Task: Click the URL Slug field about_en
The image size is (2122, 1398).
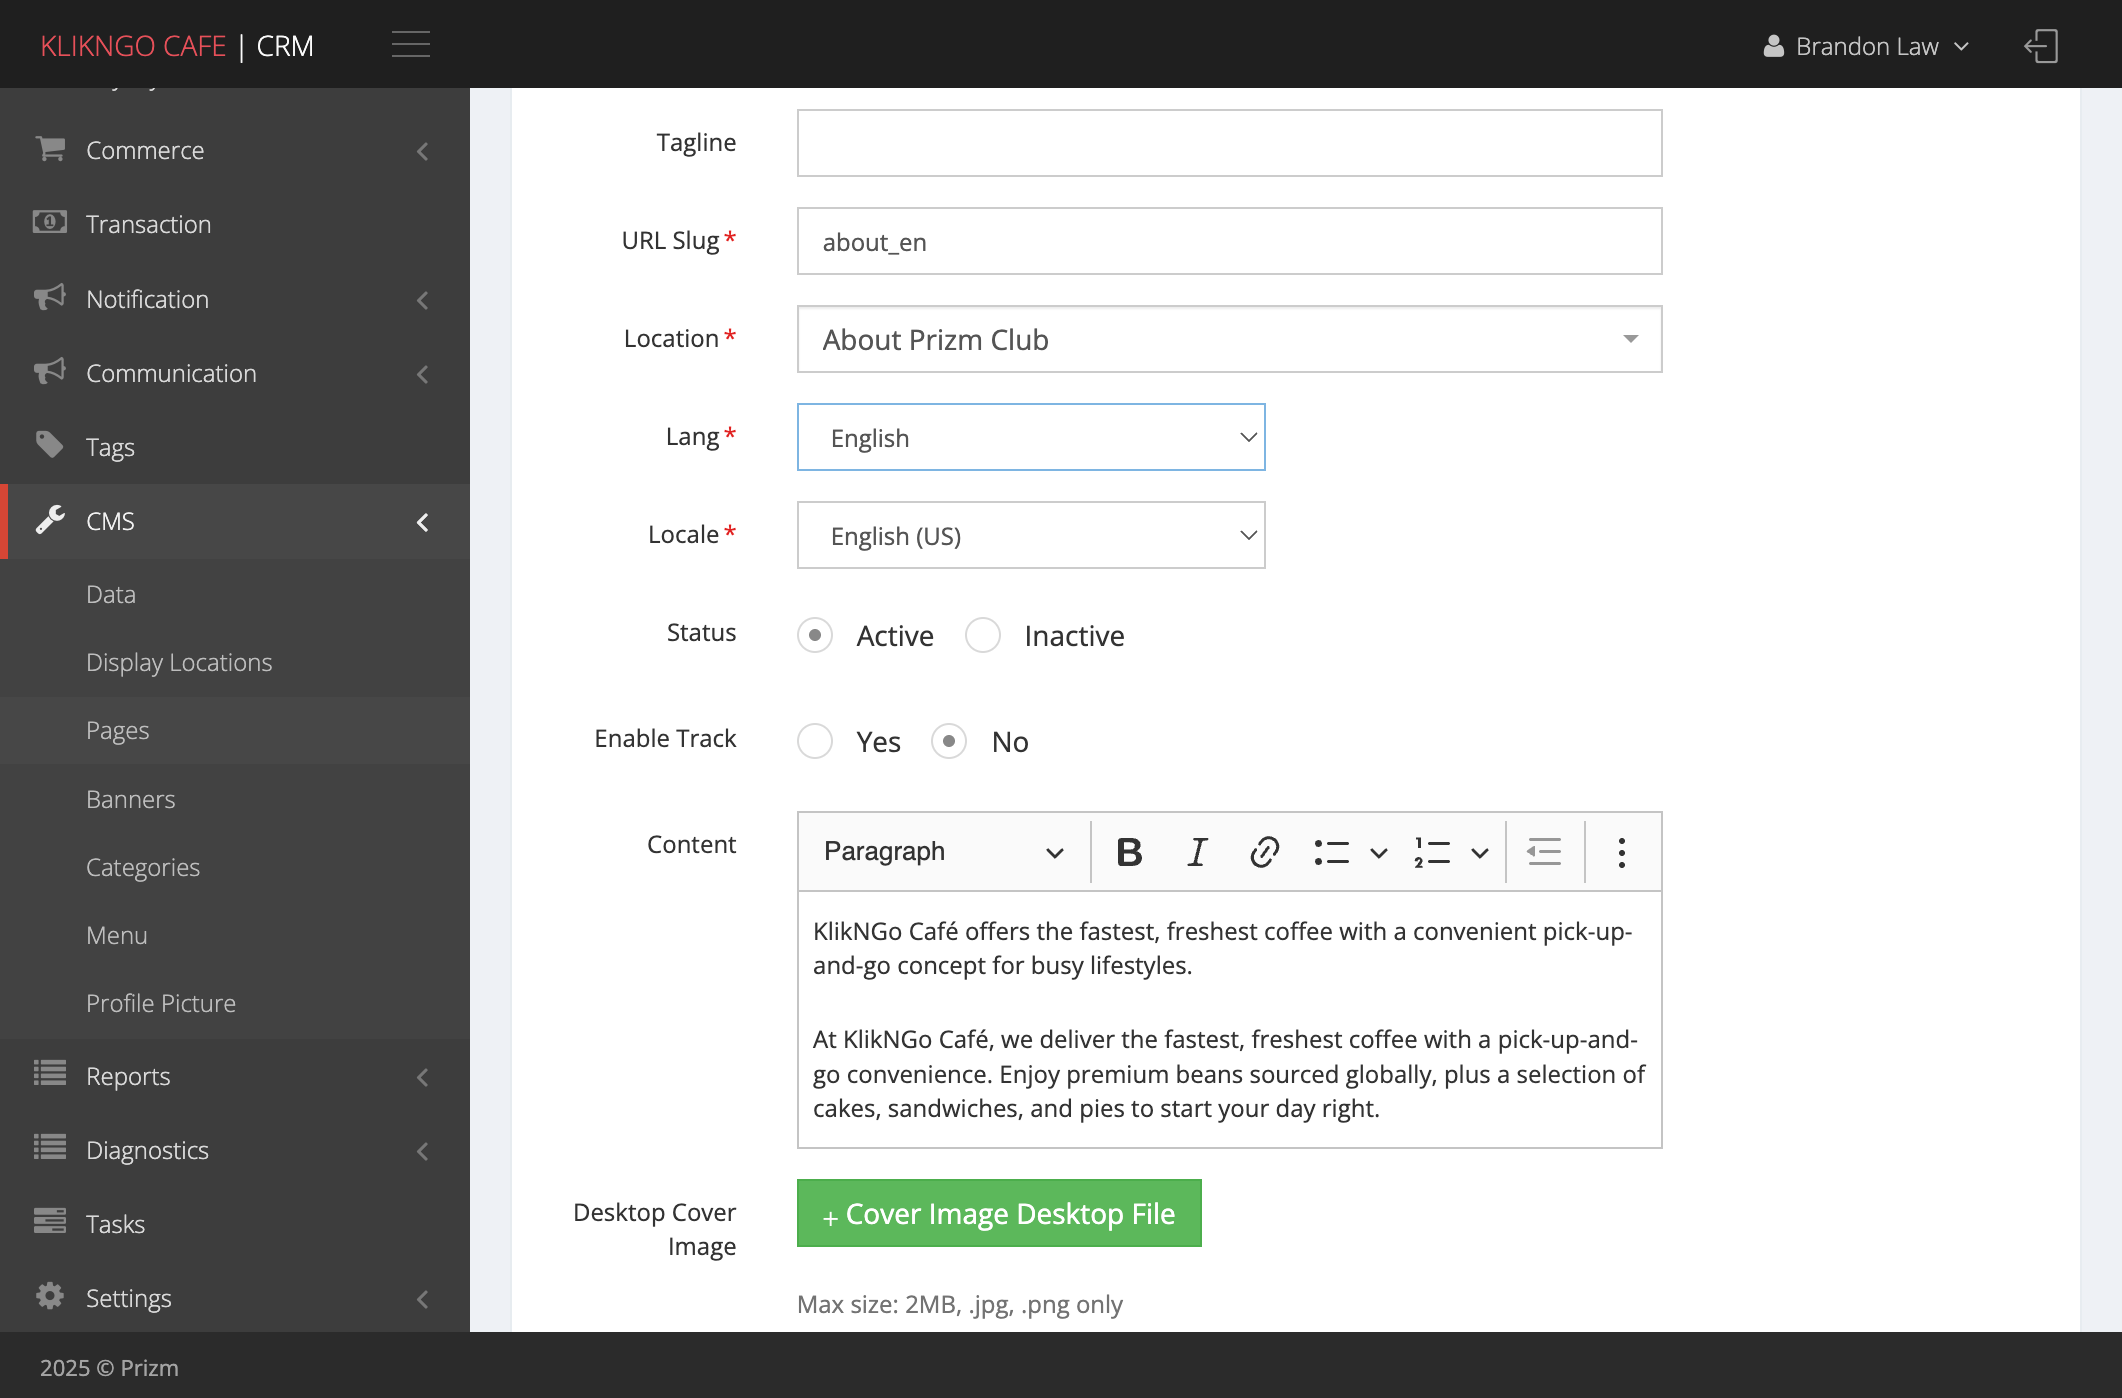Action: (x=1229, y=241)
